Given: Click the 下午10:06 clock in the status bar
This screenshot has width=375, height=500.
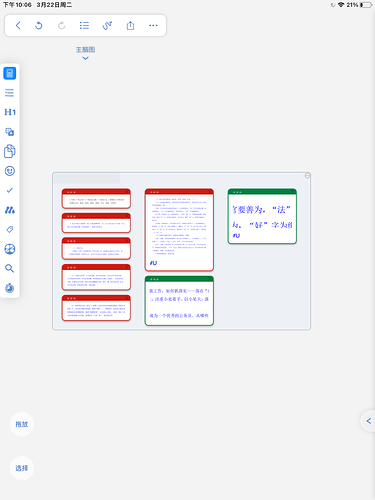Looking at the screenshot, I should click(17, 5).
